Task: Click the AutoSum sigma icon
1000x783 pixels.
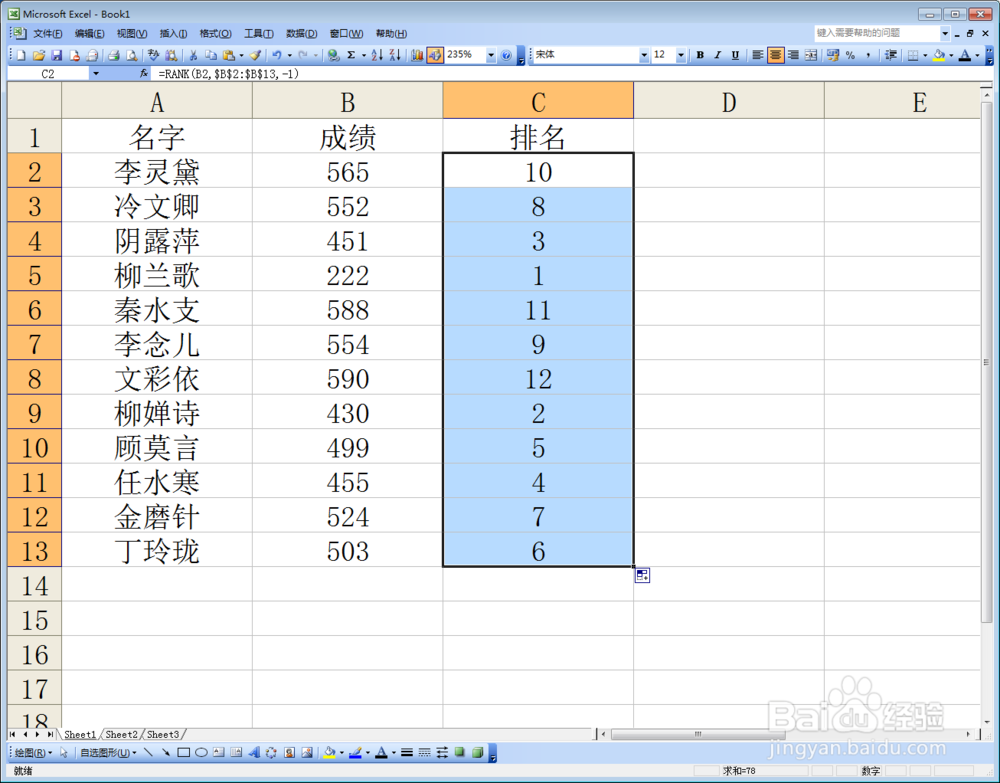Action: [x=351, y=55]
